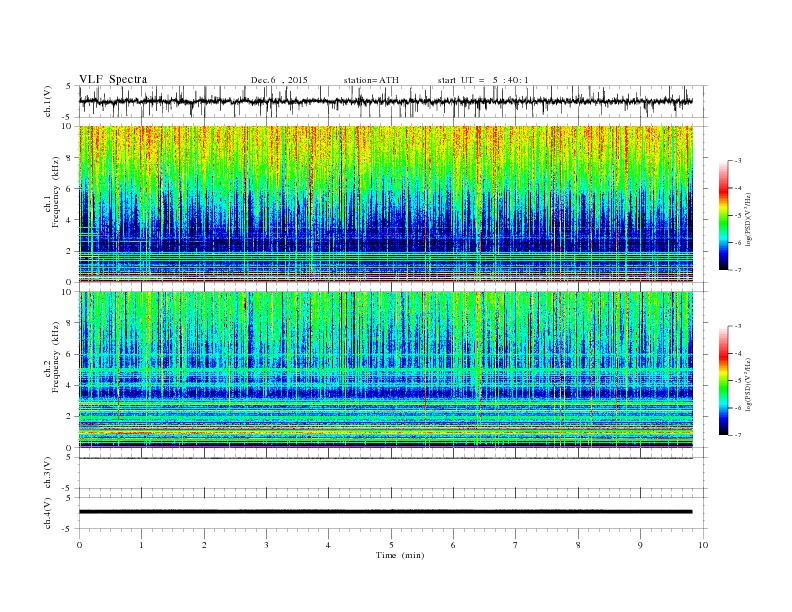Click the ch.2 color bar "log(PSD)(V²/Hz)" label
The image size is (792, 612).
click(x=748, y=384)
